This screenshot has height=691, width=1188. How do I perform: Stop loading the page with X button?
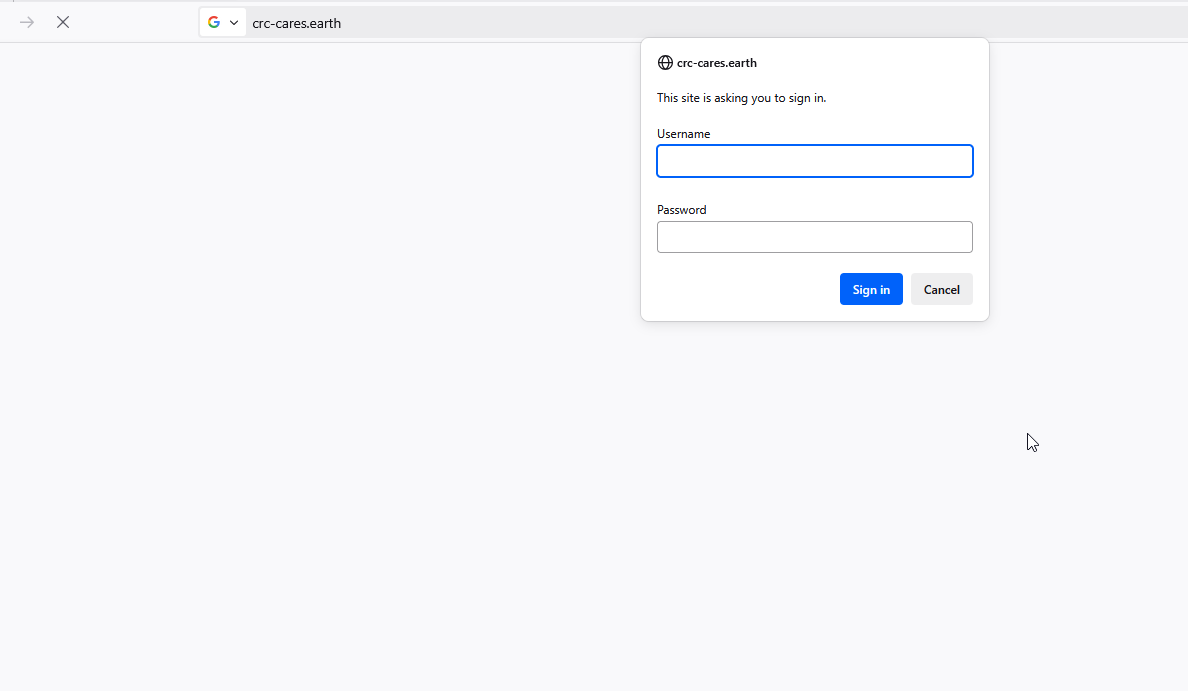click(63, 22)
